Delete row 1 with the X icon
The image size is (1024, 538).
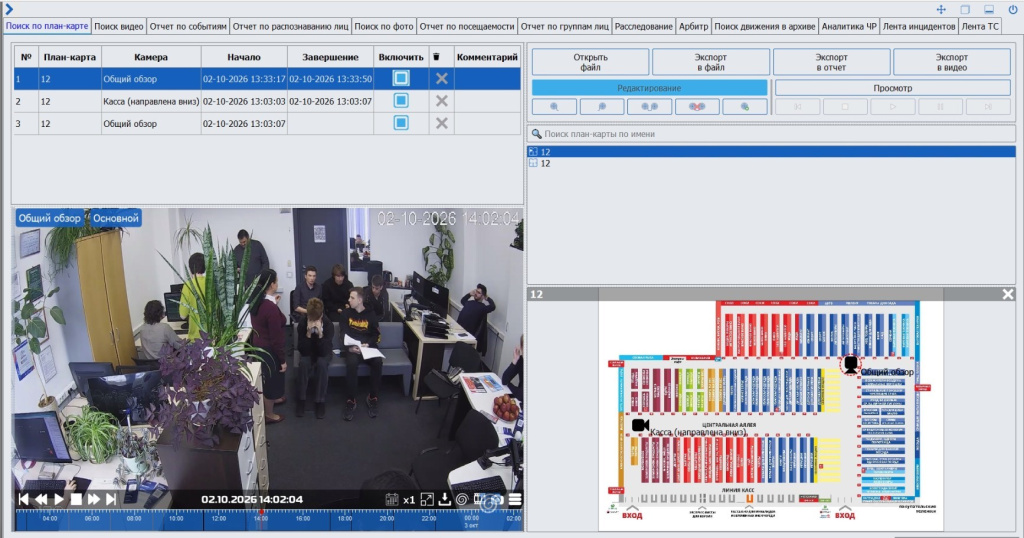pyautogui.click(x=441, y=78)
